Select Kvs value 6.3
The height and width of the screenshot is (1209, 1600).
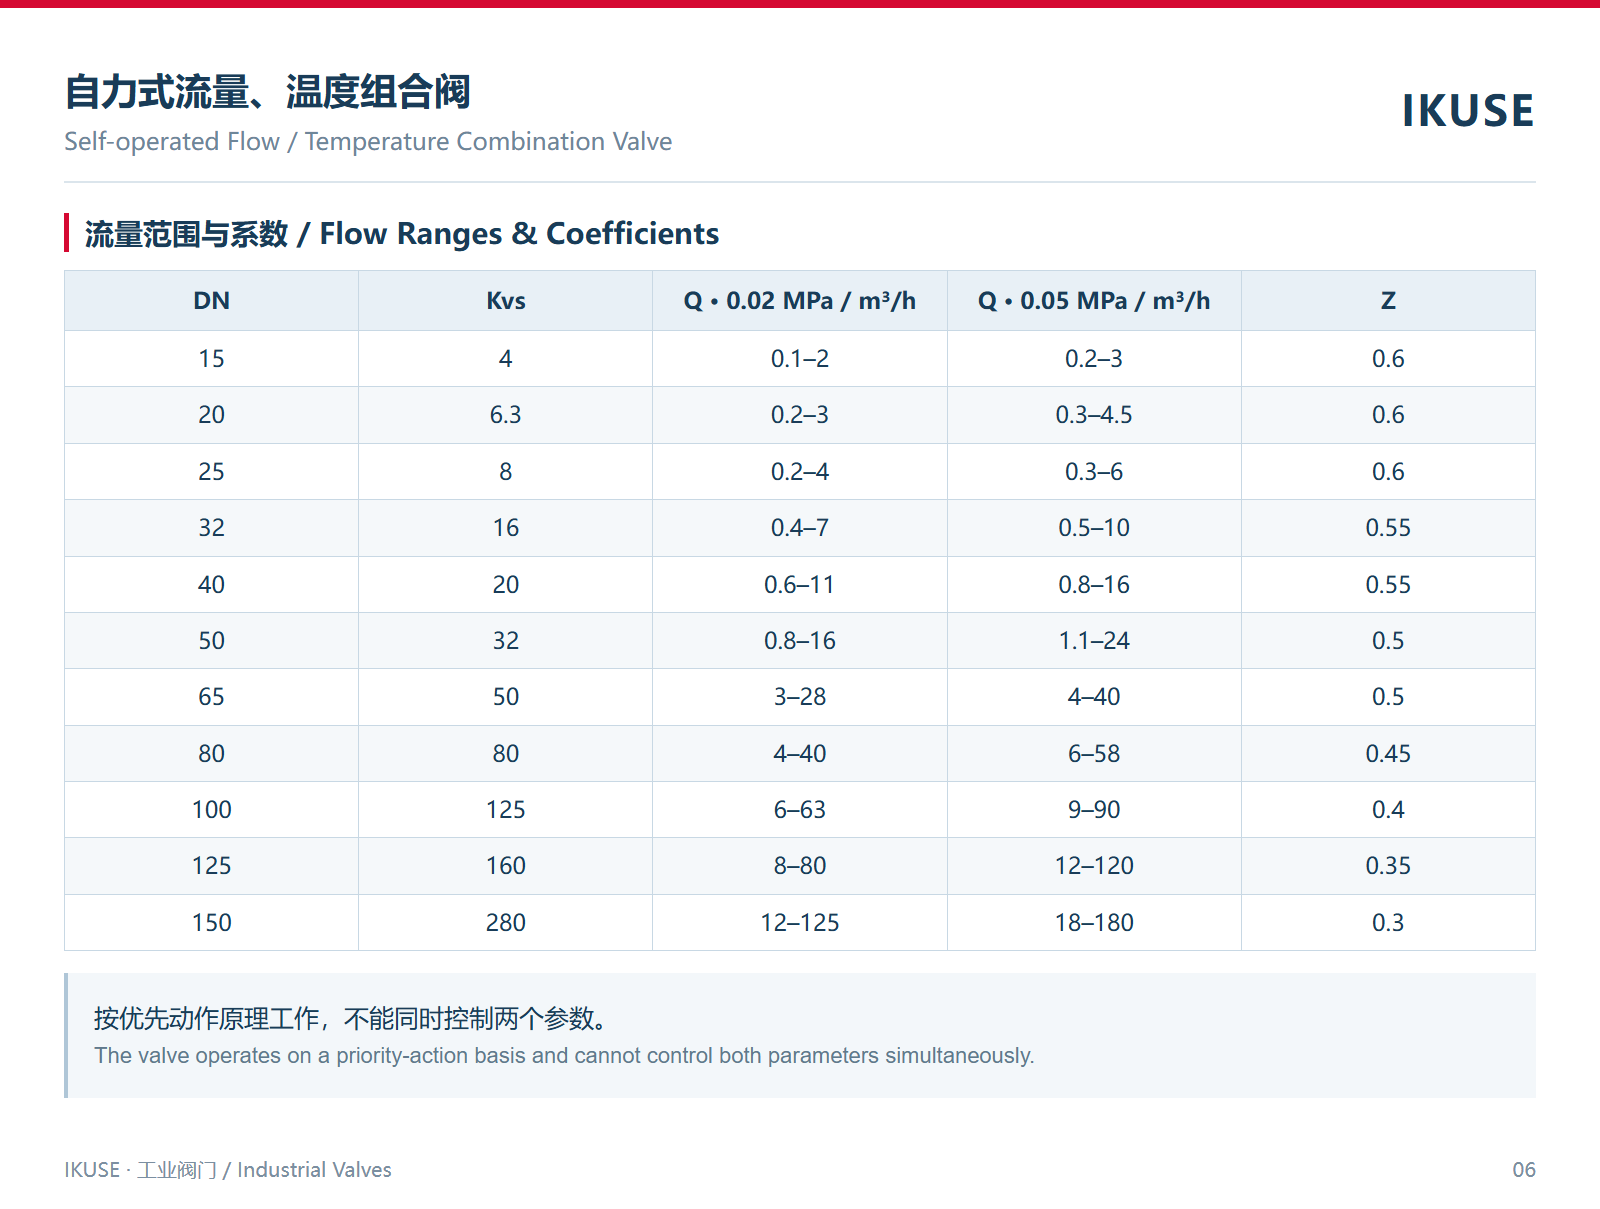tap(505, 415)
